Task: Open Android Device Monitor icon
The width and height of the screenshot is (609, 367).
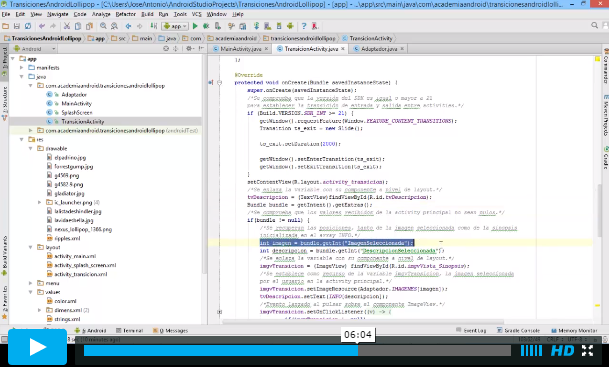Action: tap(290, 26)
